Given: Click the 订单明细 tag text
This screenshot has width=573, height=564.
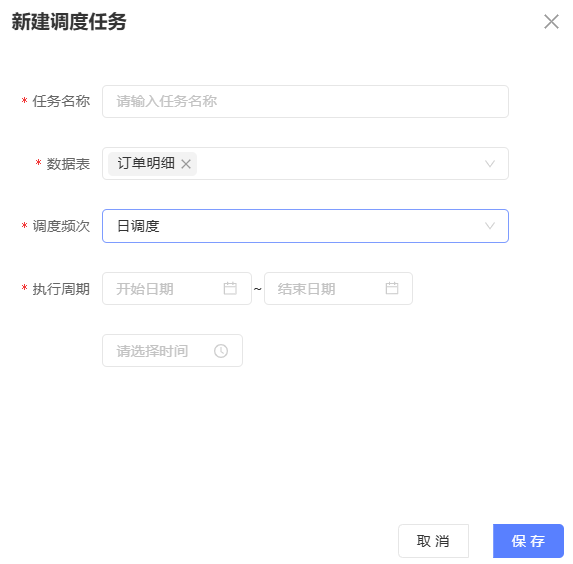Looking at the screenshot, I should click(x=146, y=163).
